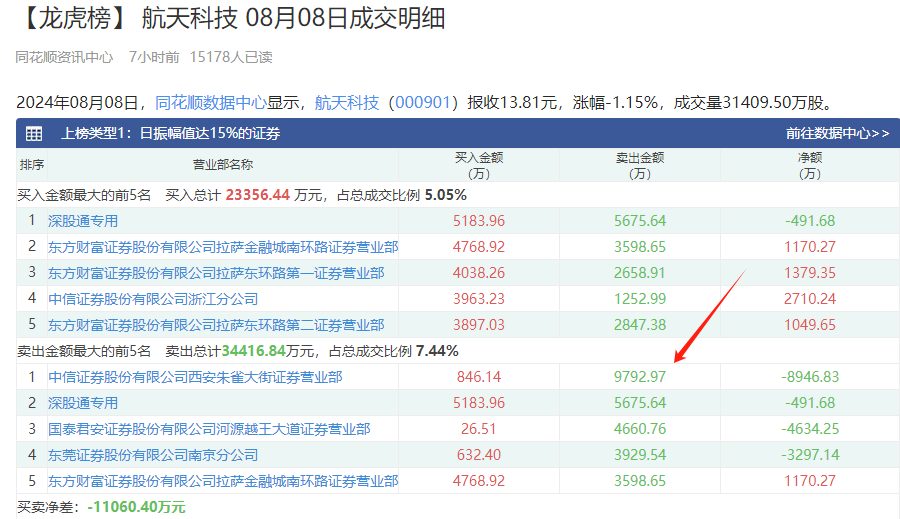Viewport: 900px width, 519px height.
Task: Select net amount -3297.14 cell
Action: point(810,455)
